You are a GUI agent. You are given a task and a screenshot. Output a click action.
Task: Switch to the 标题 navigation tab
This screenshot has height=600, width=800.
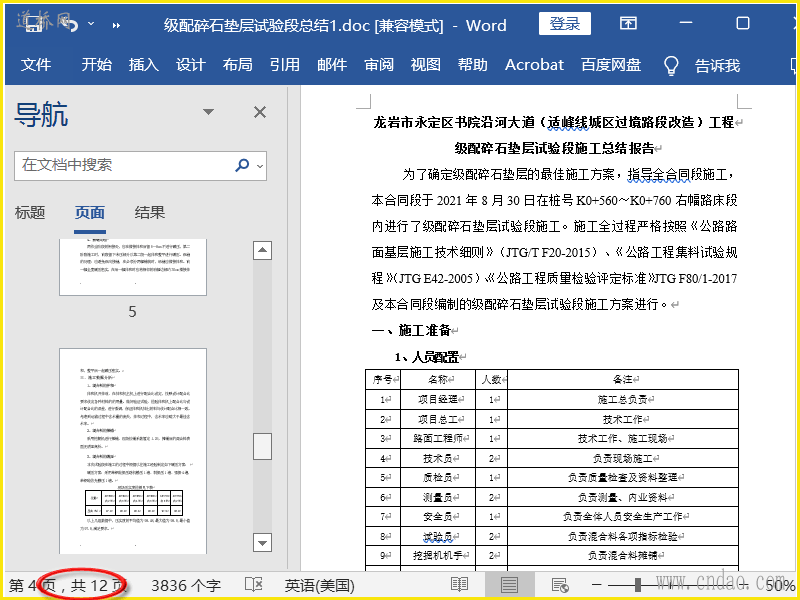coord(30,212)
